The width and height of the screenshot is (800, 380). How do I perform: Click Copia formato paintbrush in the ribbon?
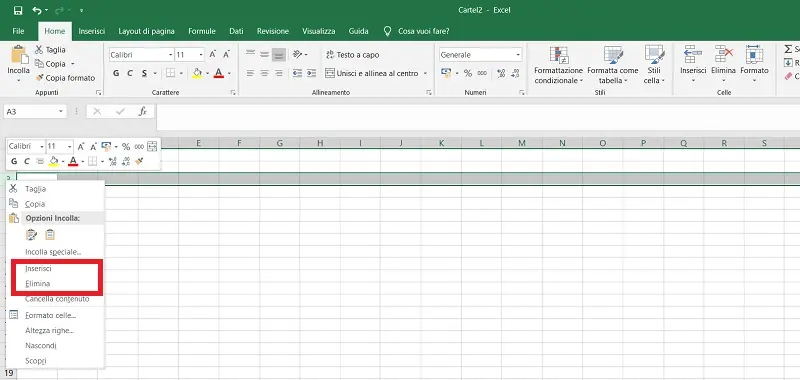coord(39,78)
